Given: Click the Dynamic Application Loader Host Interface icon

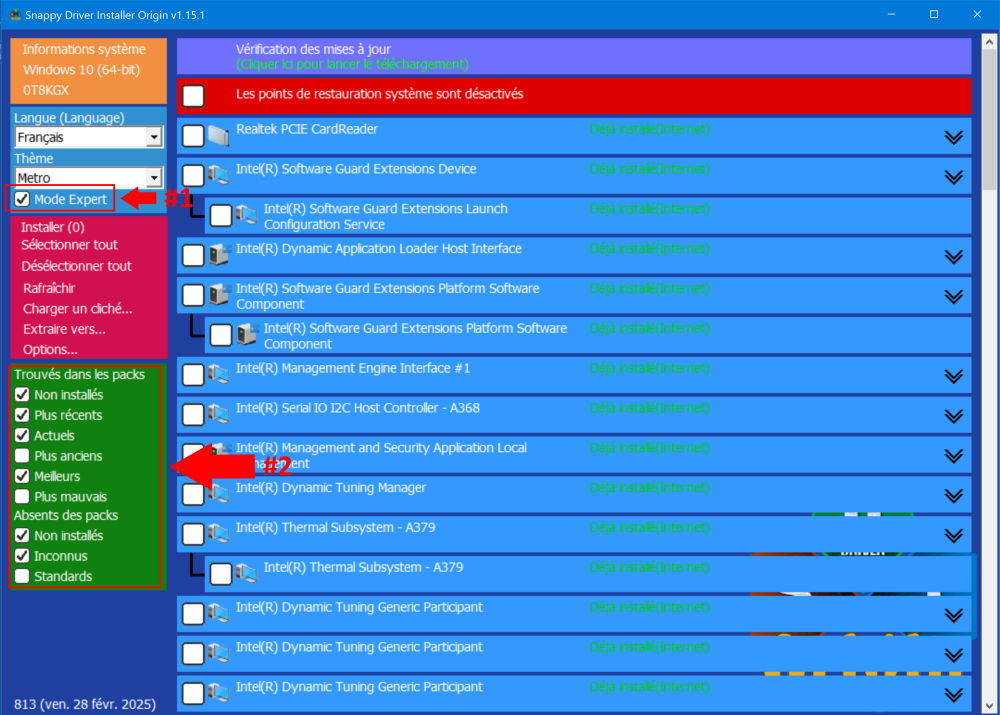Looking at the screenshot, I should [x=219, y=254].
